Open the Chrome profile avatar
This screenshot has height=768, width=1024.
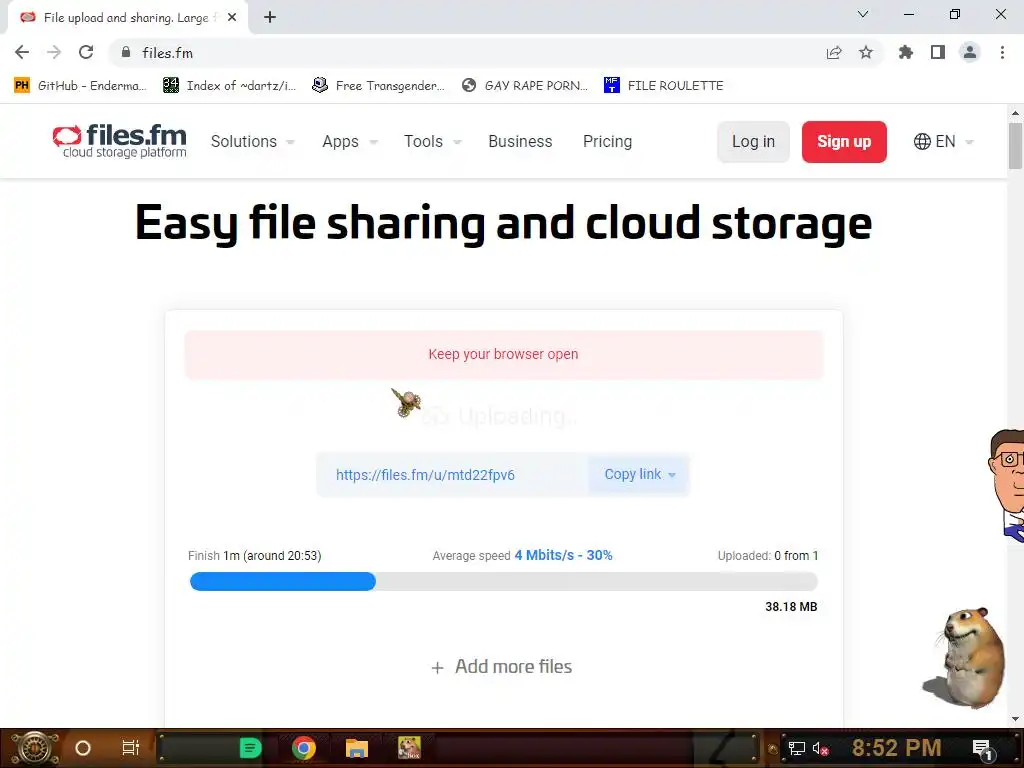point(970,52)
